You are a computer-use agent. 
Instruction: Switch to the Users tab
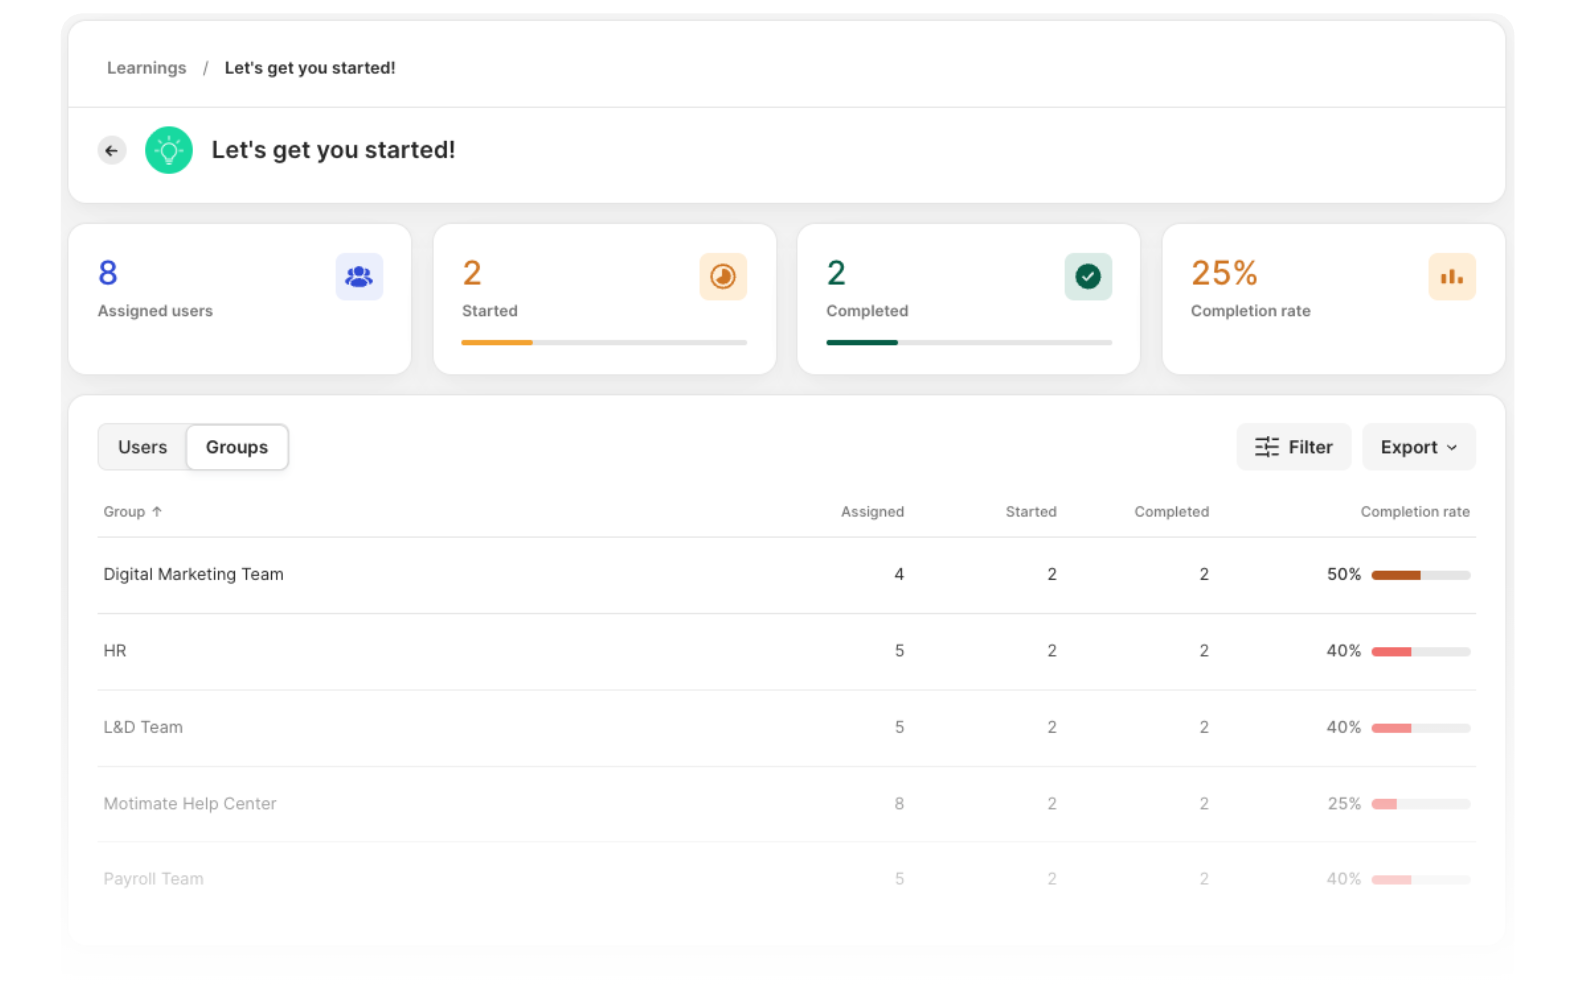pyautogui.click(x=142, y=447)
